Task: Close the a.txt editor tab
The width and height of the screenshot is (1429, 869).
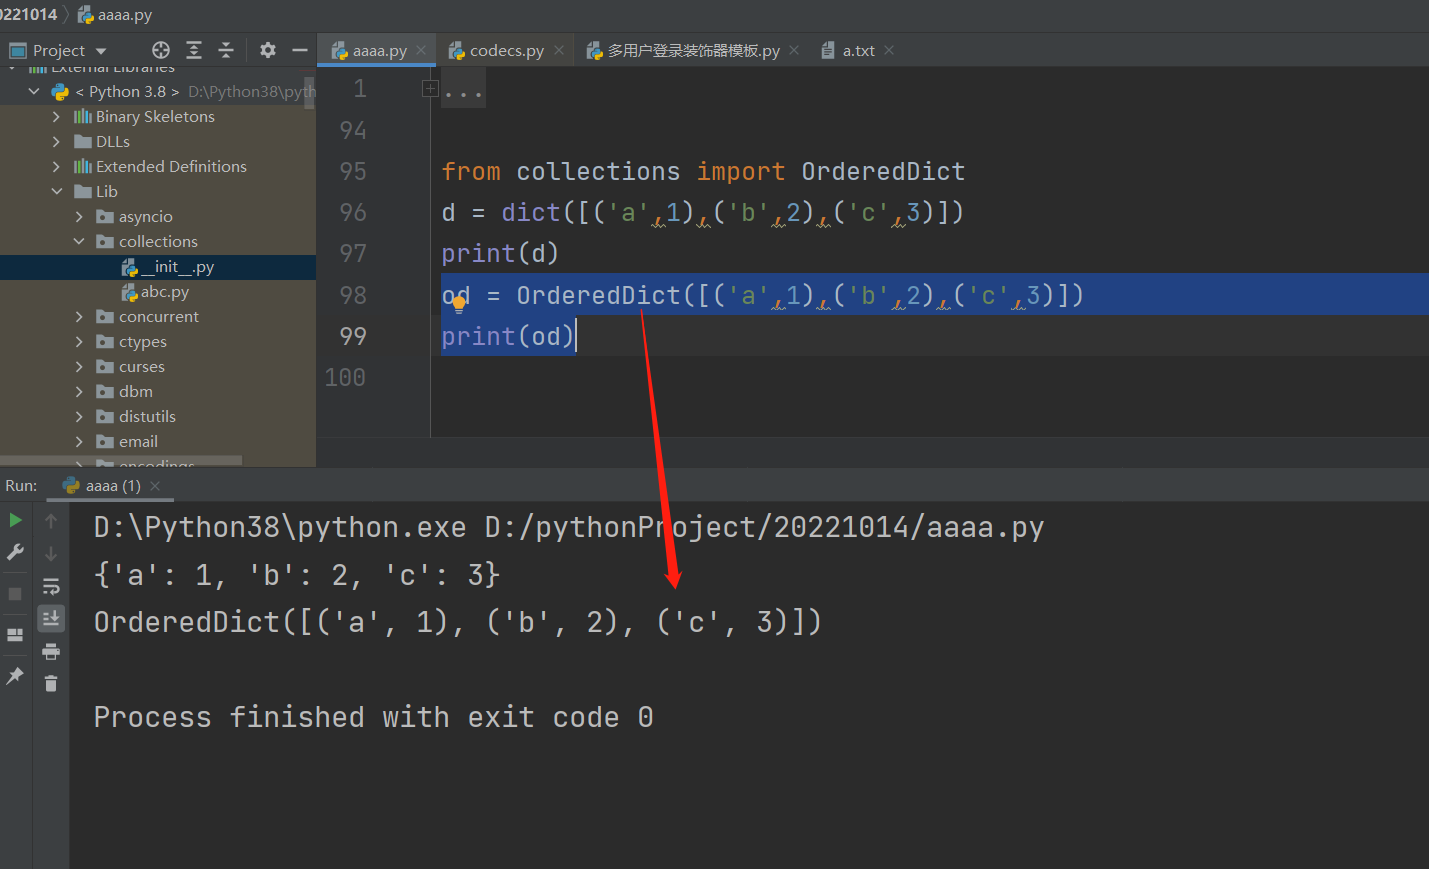Action: (x=889, y=50)
